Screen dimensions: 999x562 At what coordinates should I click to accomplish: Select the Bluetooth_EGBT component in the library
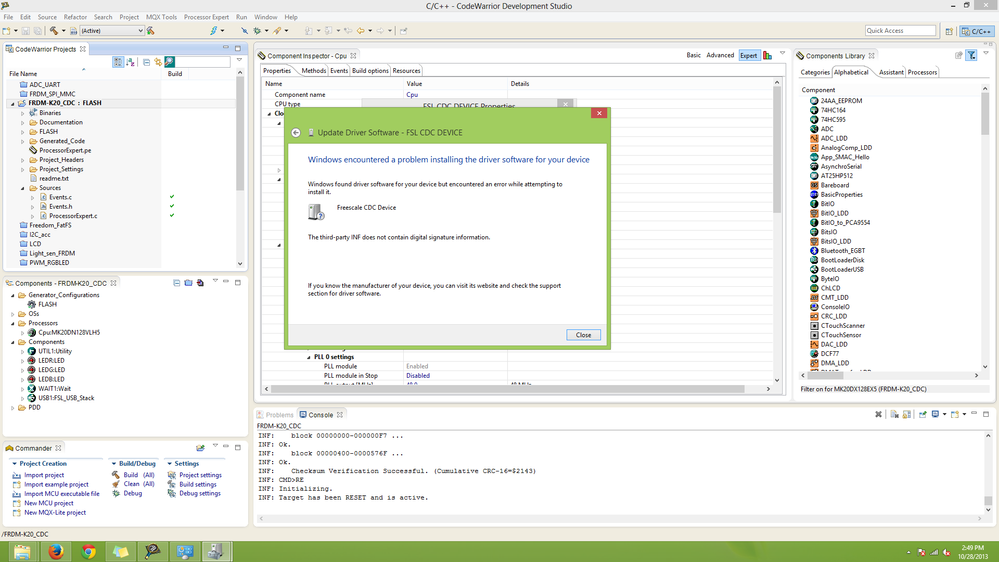[x=842, y=250]
